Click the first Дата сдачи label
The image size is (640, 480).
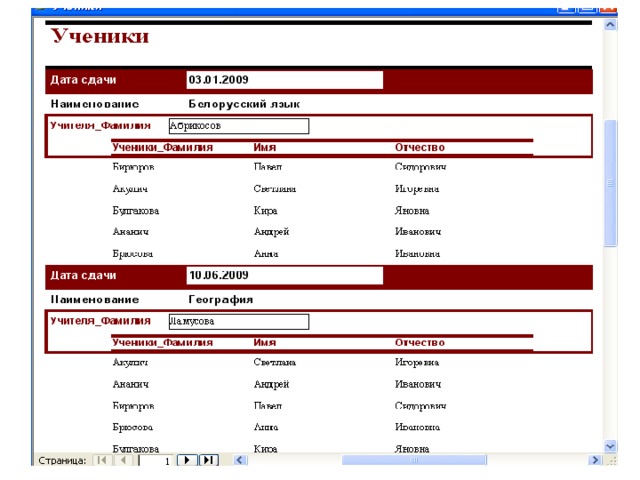(83, 80)
